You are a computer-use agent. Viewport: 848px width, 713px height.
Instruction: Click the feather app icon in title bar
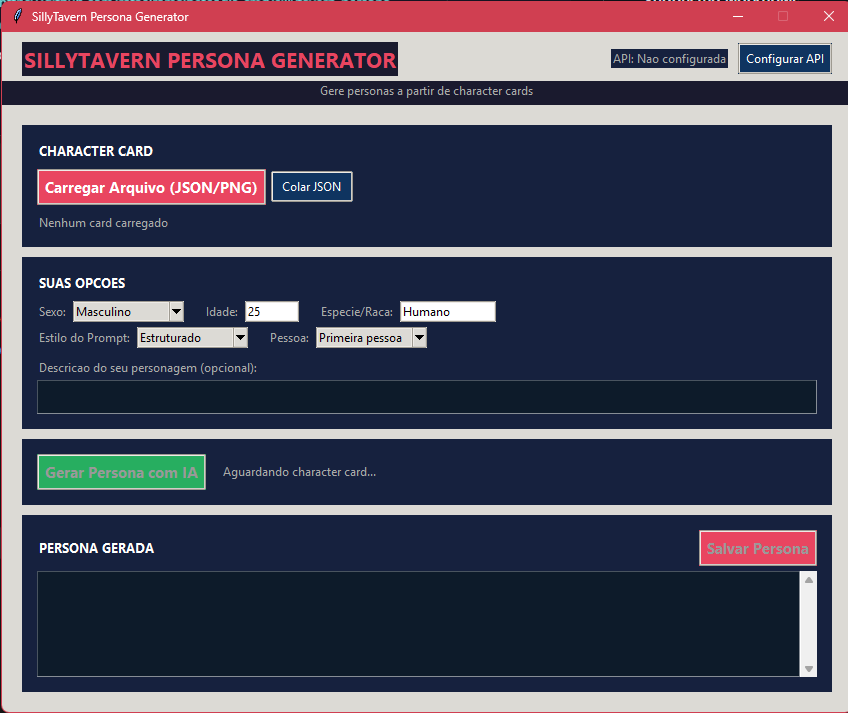pos(17,16)
